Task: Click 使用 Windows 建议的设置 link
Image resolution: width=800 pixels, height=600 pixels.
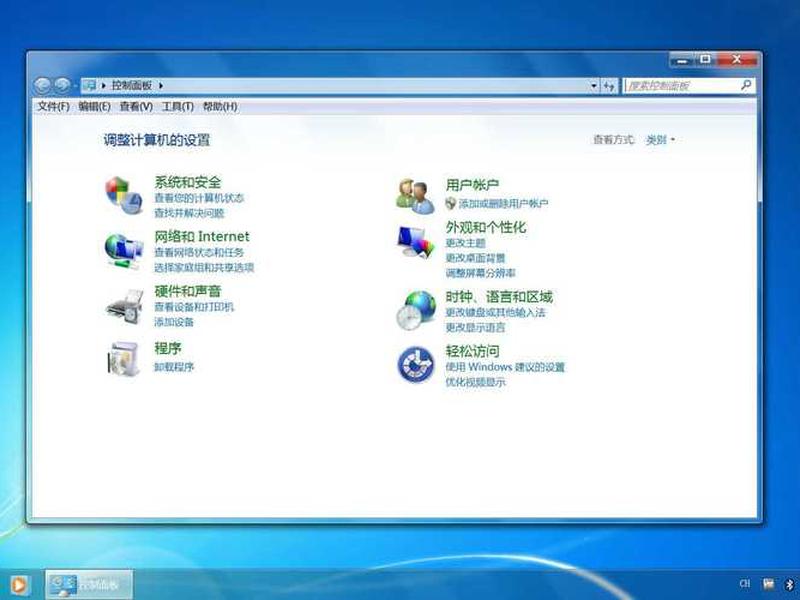Action: click(x=505, y=367)
